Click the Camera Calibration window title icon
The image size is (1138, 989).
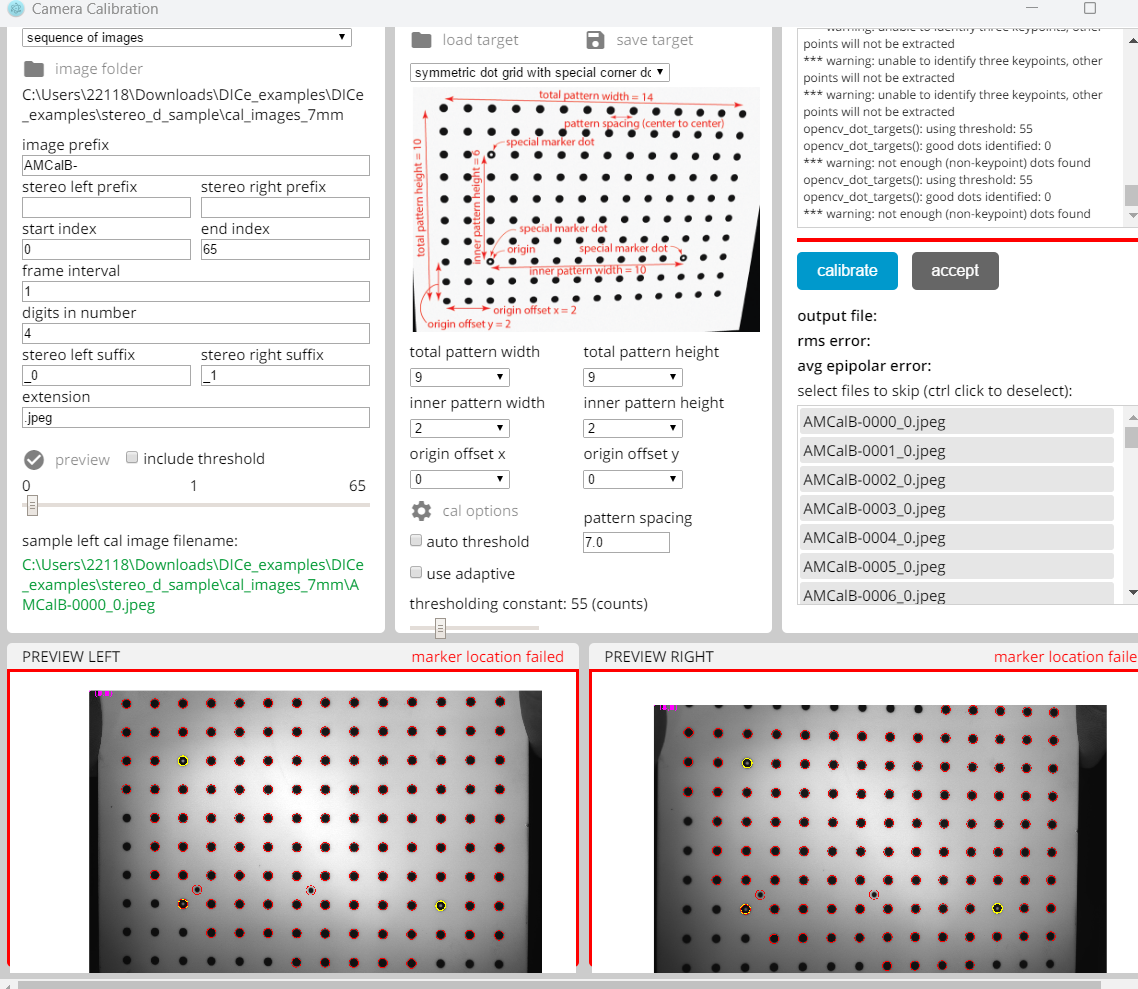click(14, 9)
